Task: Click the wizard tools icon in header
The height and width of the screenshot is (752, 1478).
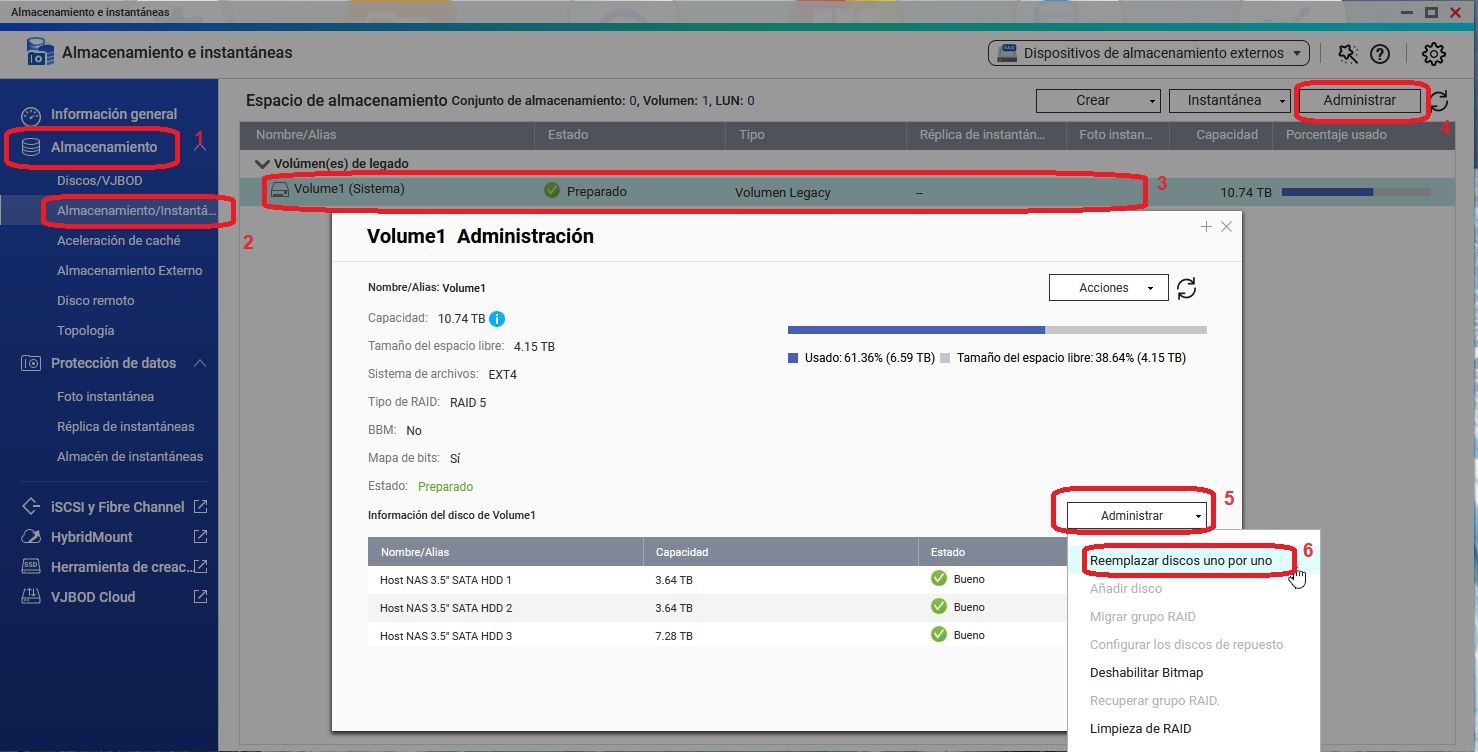Action: [x=1347, y=54]
